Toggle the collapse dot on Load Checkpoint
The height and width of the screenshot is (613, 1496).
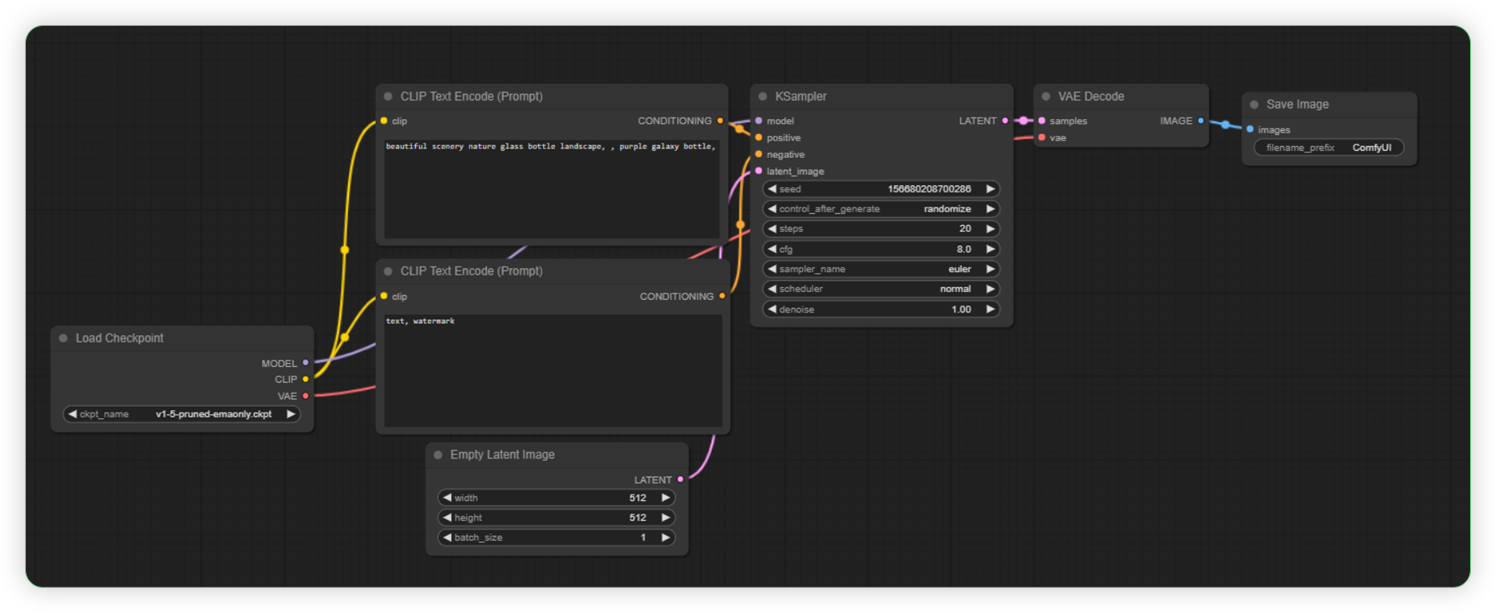[x=62, y=338]
